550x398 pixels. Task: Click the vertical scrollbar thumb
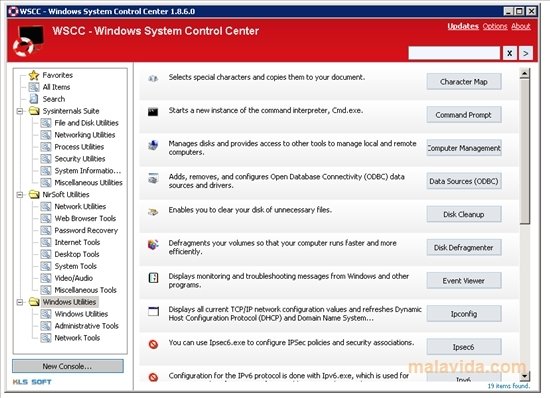(525, 151)
